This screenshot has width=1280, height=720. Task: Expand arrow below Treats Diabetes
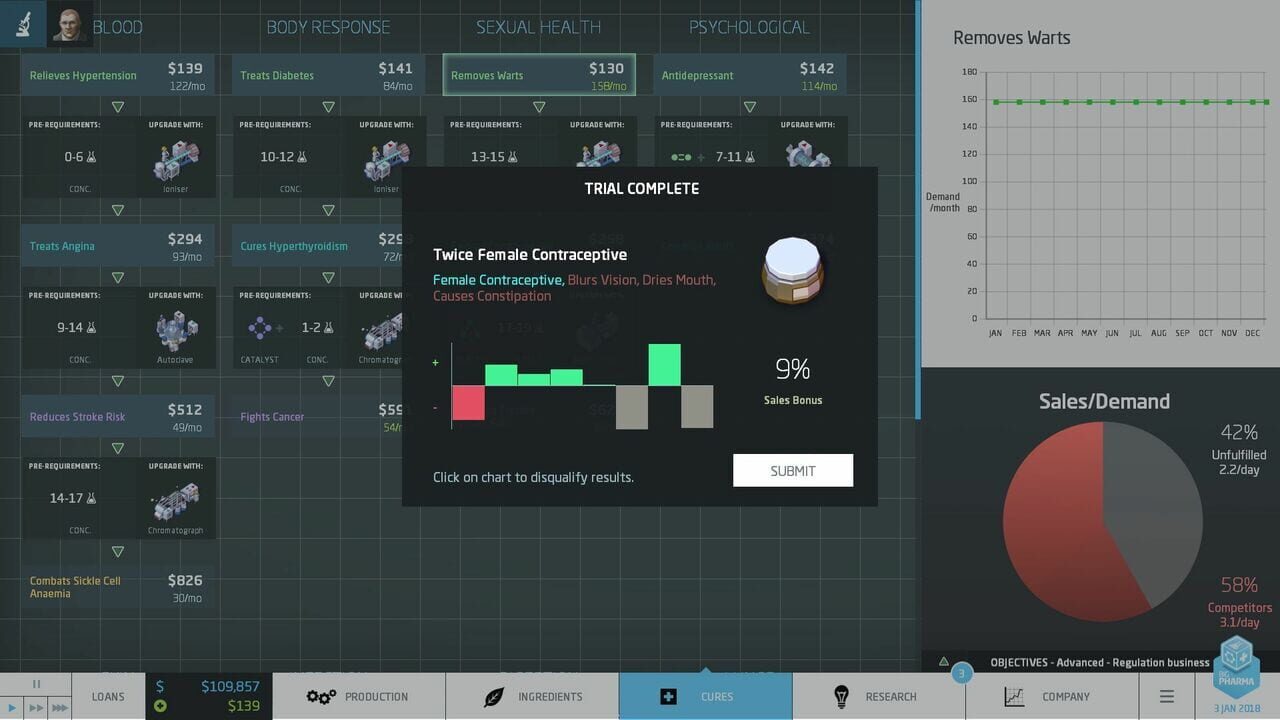tap(328, 106)
